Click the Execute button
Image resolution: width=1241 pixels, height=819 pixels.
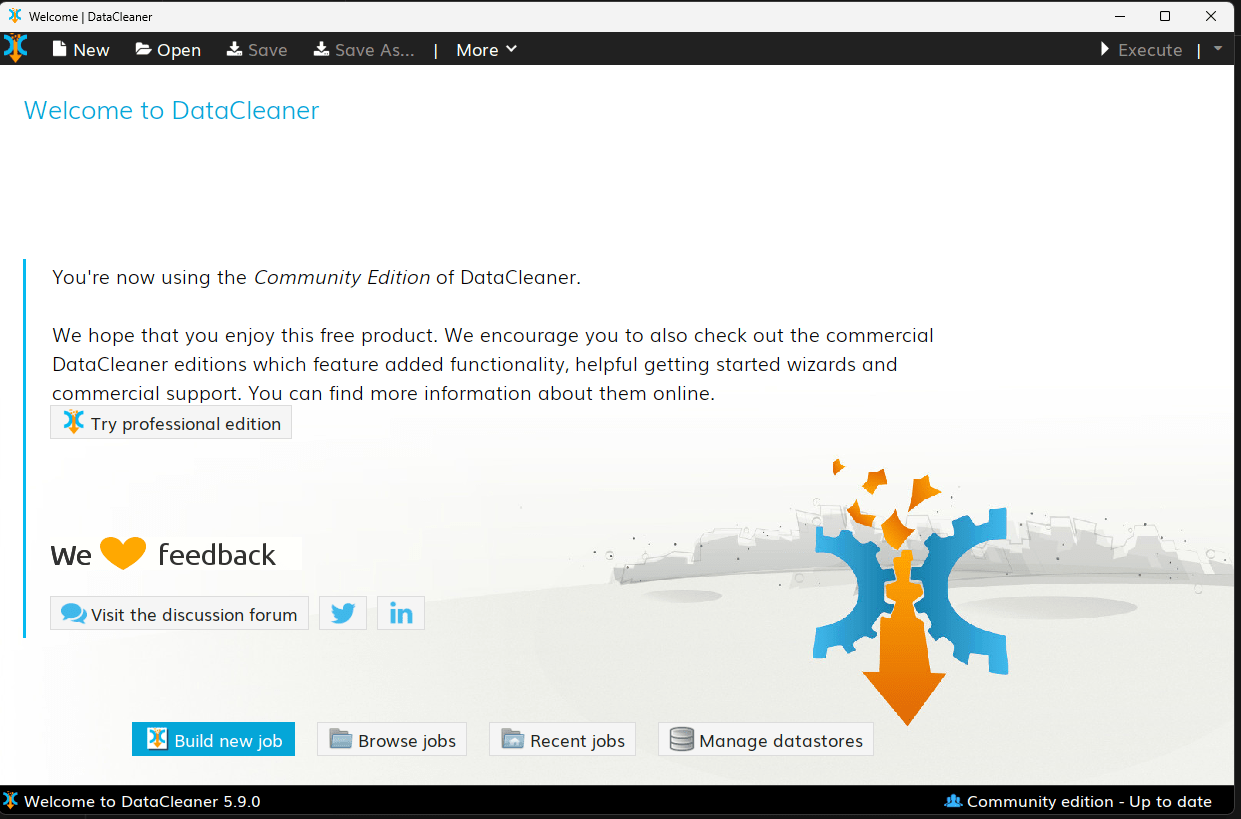coord(1141,50)
